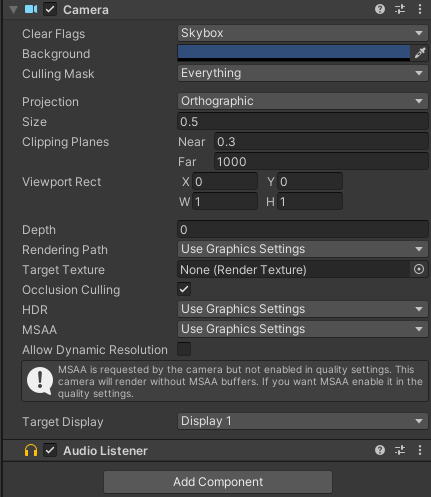Pick background color with eyedropper icon
This screenshot has width=431, height=497.
420,53
